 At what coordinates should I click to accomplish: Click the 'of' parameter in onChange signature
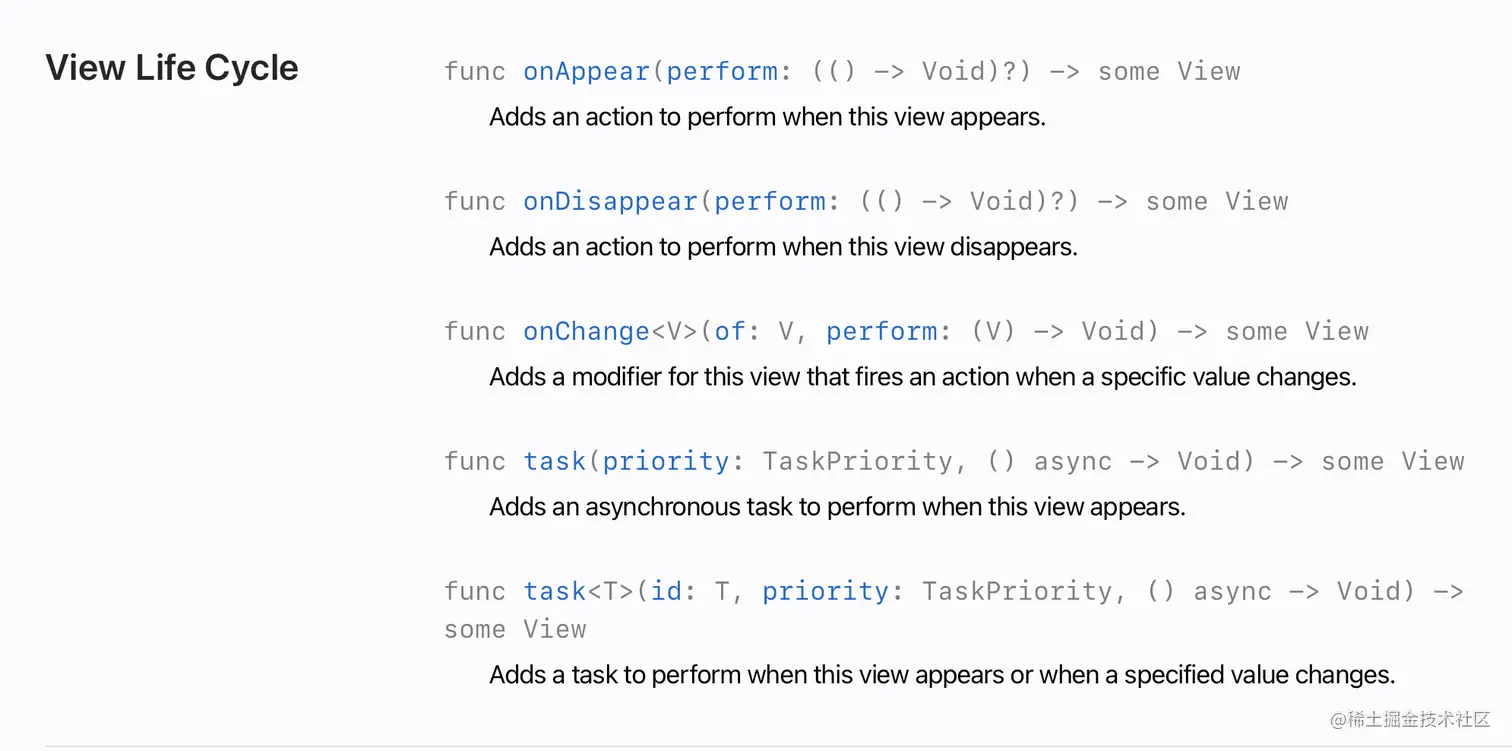coord(730,332)
